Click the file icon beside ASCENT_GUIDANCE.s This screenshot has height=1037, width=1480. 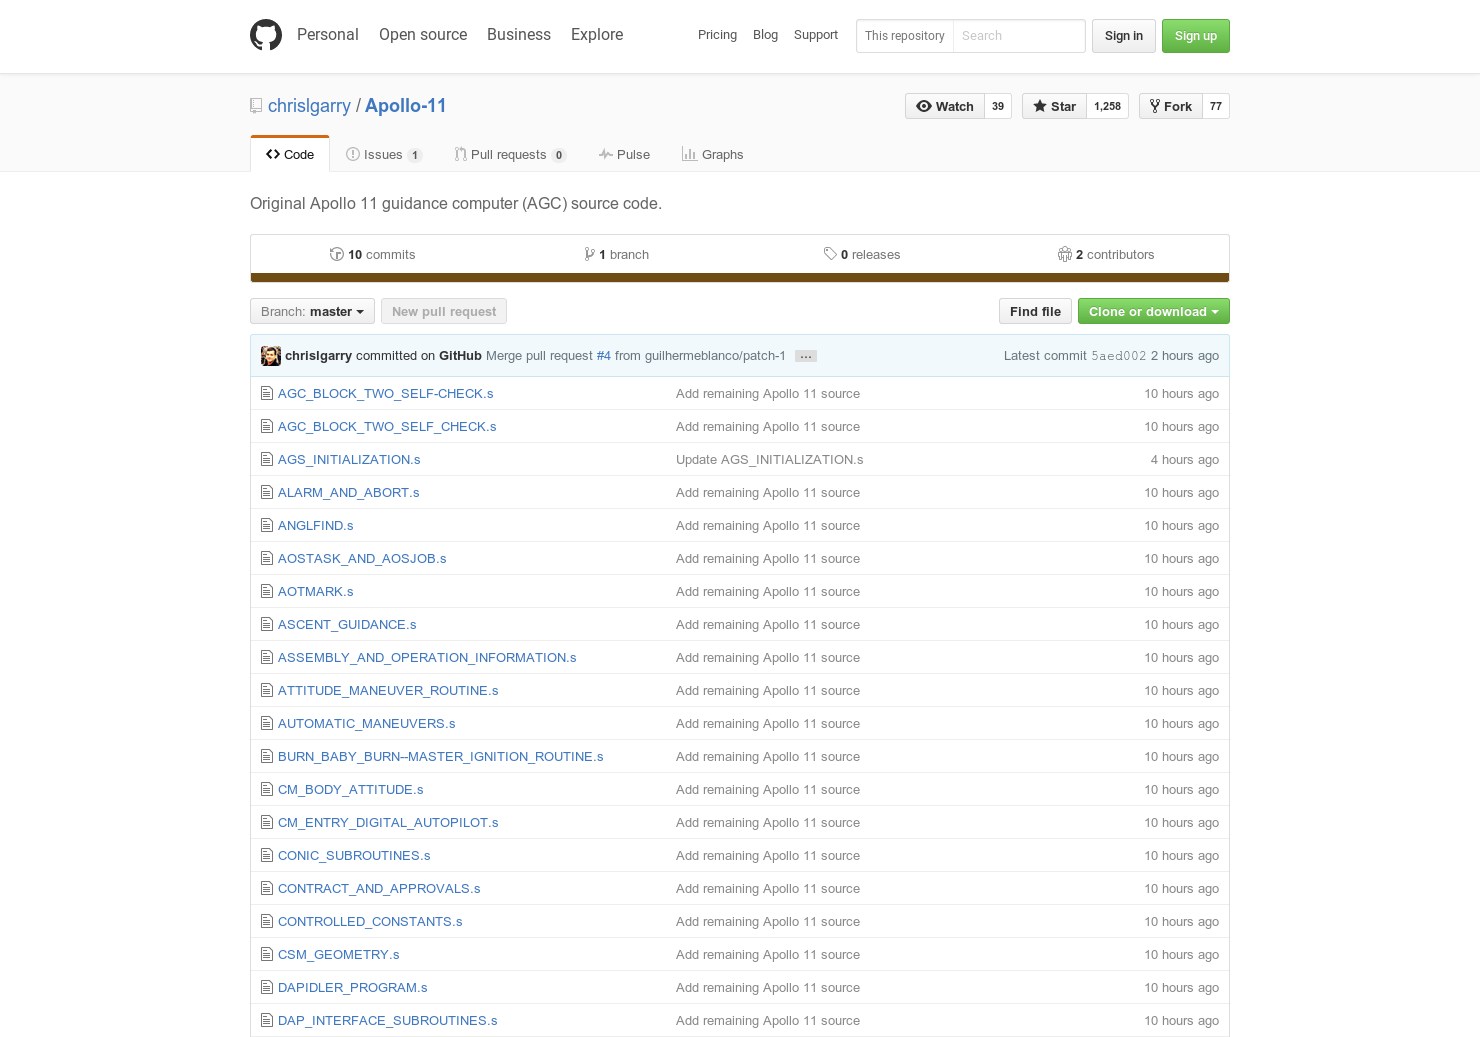[x=267, y=625]
